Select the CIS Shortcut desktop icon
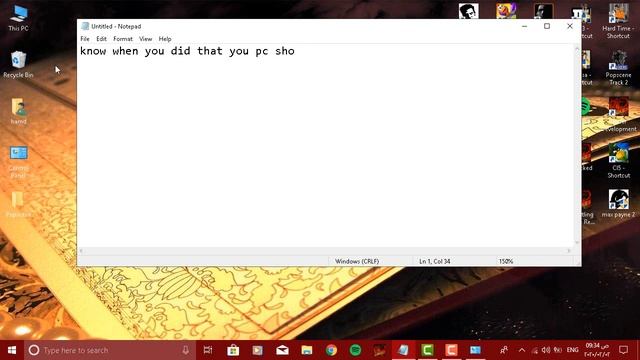The height and width of the screenshot is (360, 640). [x=618, y=160]
